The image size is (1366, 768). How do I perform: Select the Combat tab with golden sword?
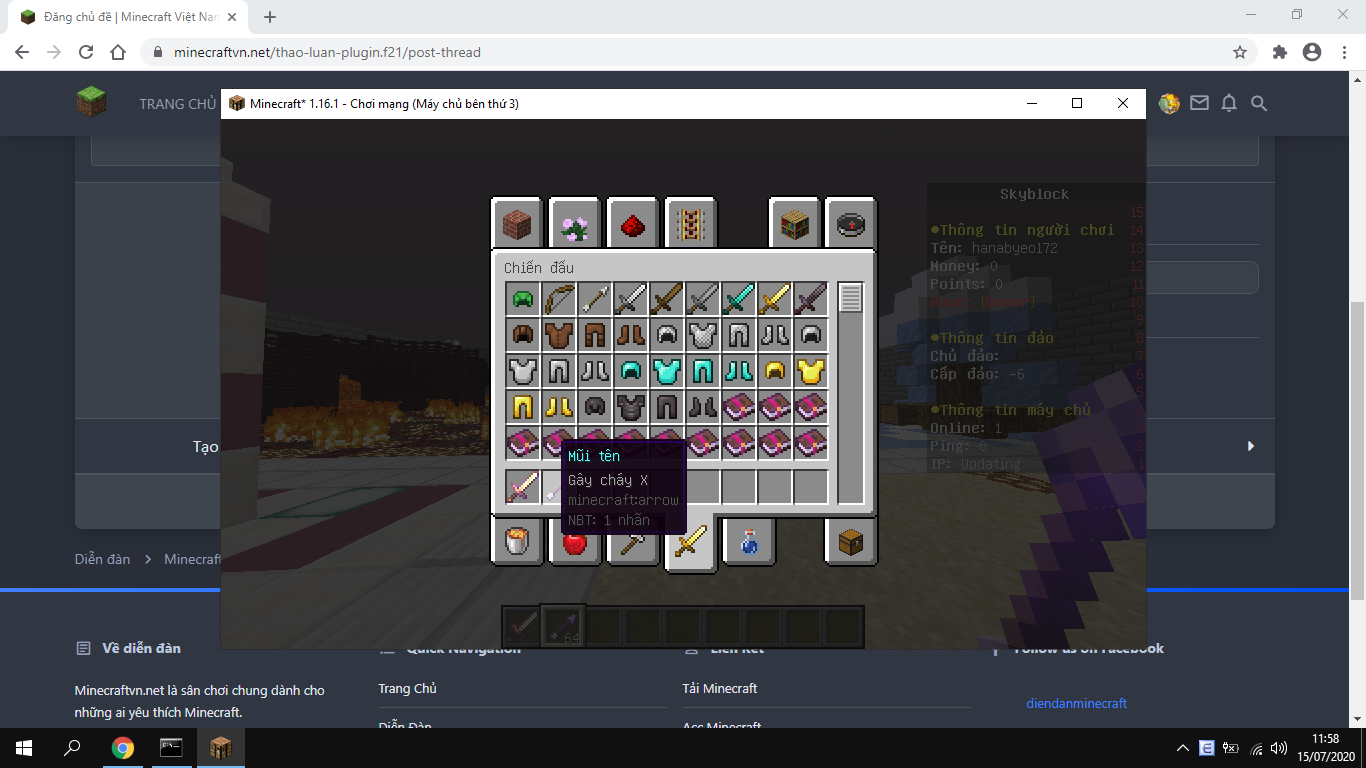click(x=691, y=544)
